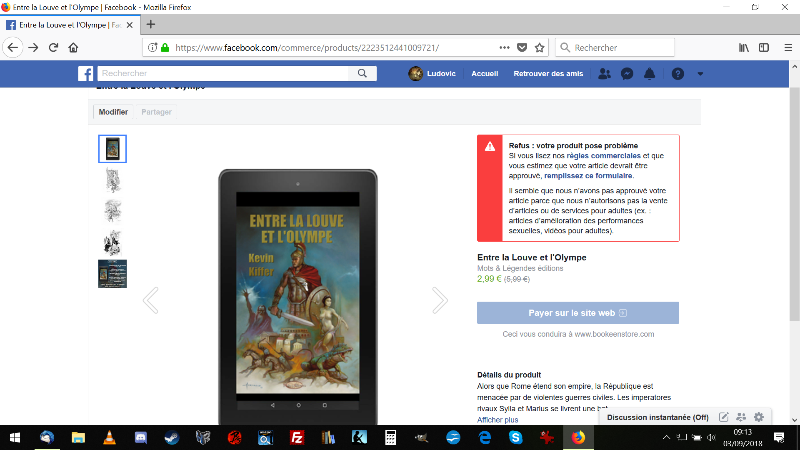The width and height of the screenshot is (800, 450).
Task: Bookmark this page with the star icon
Action: point(539,47)
